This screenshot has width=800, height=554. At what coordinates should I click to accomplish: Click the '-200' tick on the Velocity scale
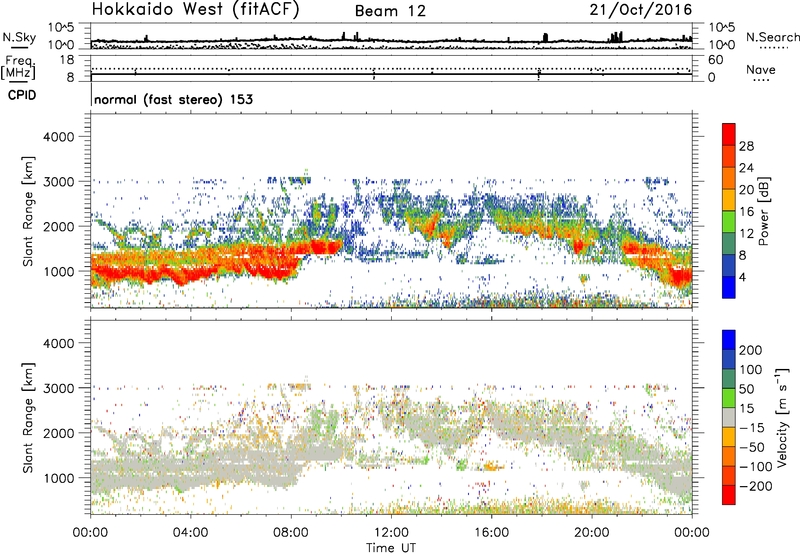click(755, 486)
